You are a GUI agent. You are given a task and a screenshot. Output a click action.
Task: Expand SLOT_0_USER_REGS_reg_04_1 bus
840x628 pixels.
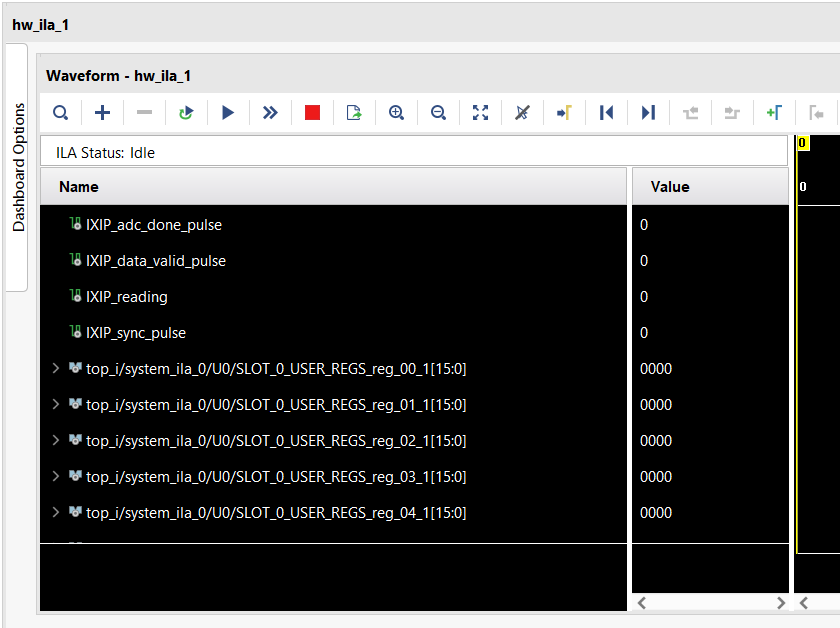56,513
